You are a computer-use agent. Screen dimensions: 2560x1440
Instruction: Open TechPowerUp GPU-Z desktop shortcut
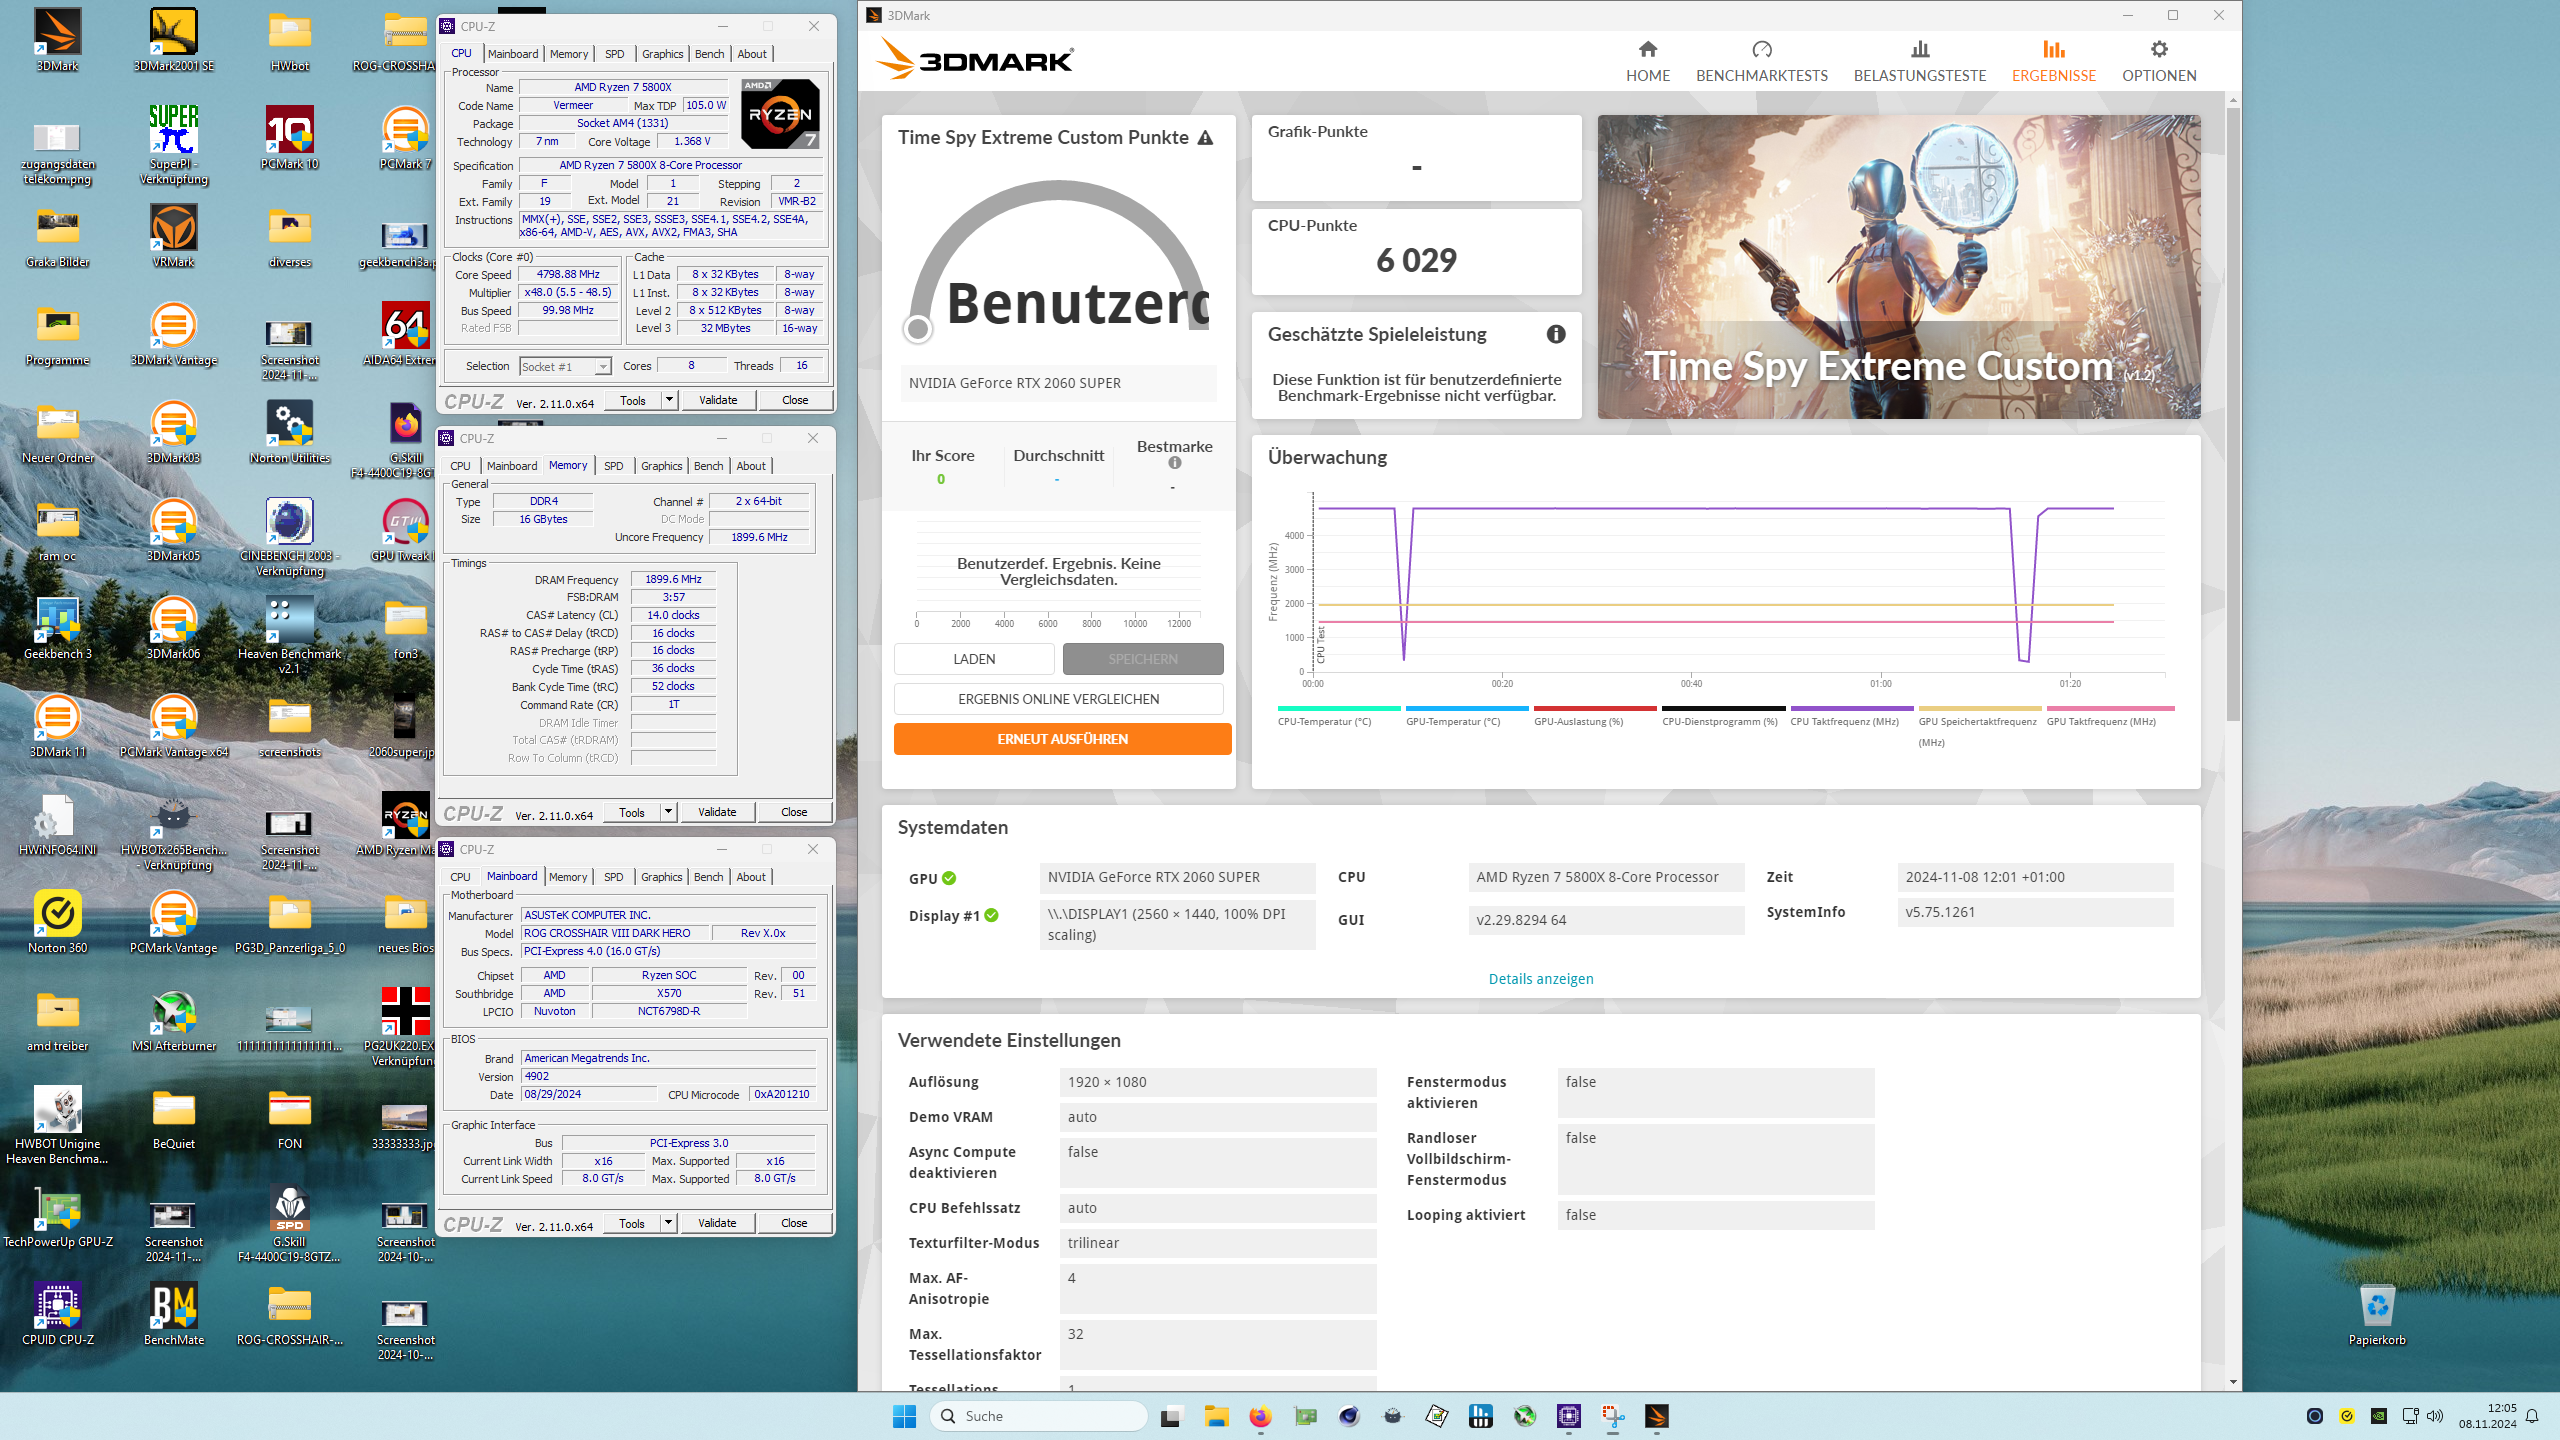pyautogui.click(x=58, y=1216)
